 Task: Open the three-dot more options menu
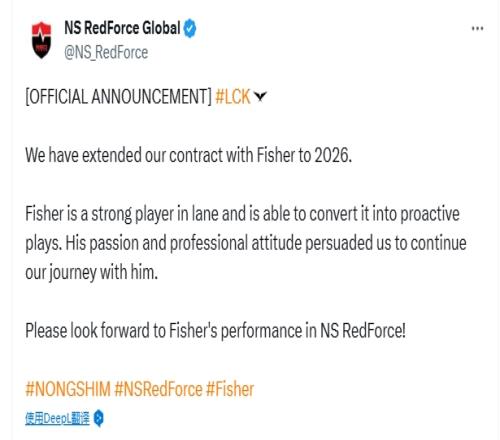[x=477, y=29]
